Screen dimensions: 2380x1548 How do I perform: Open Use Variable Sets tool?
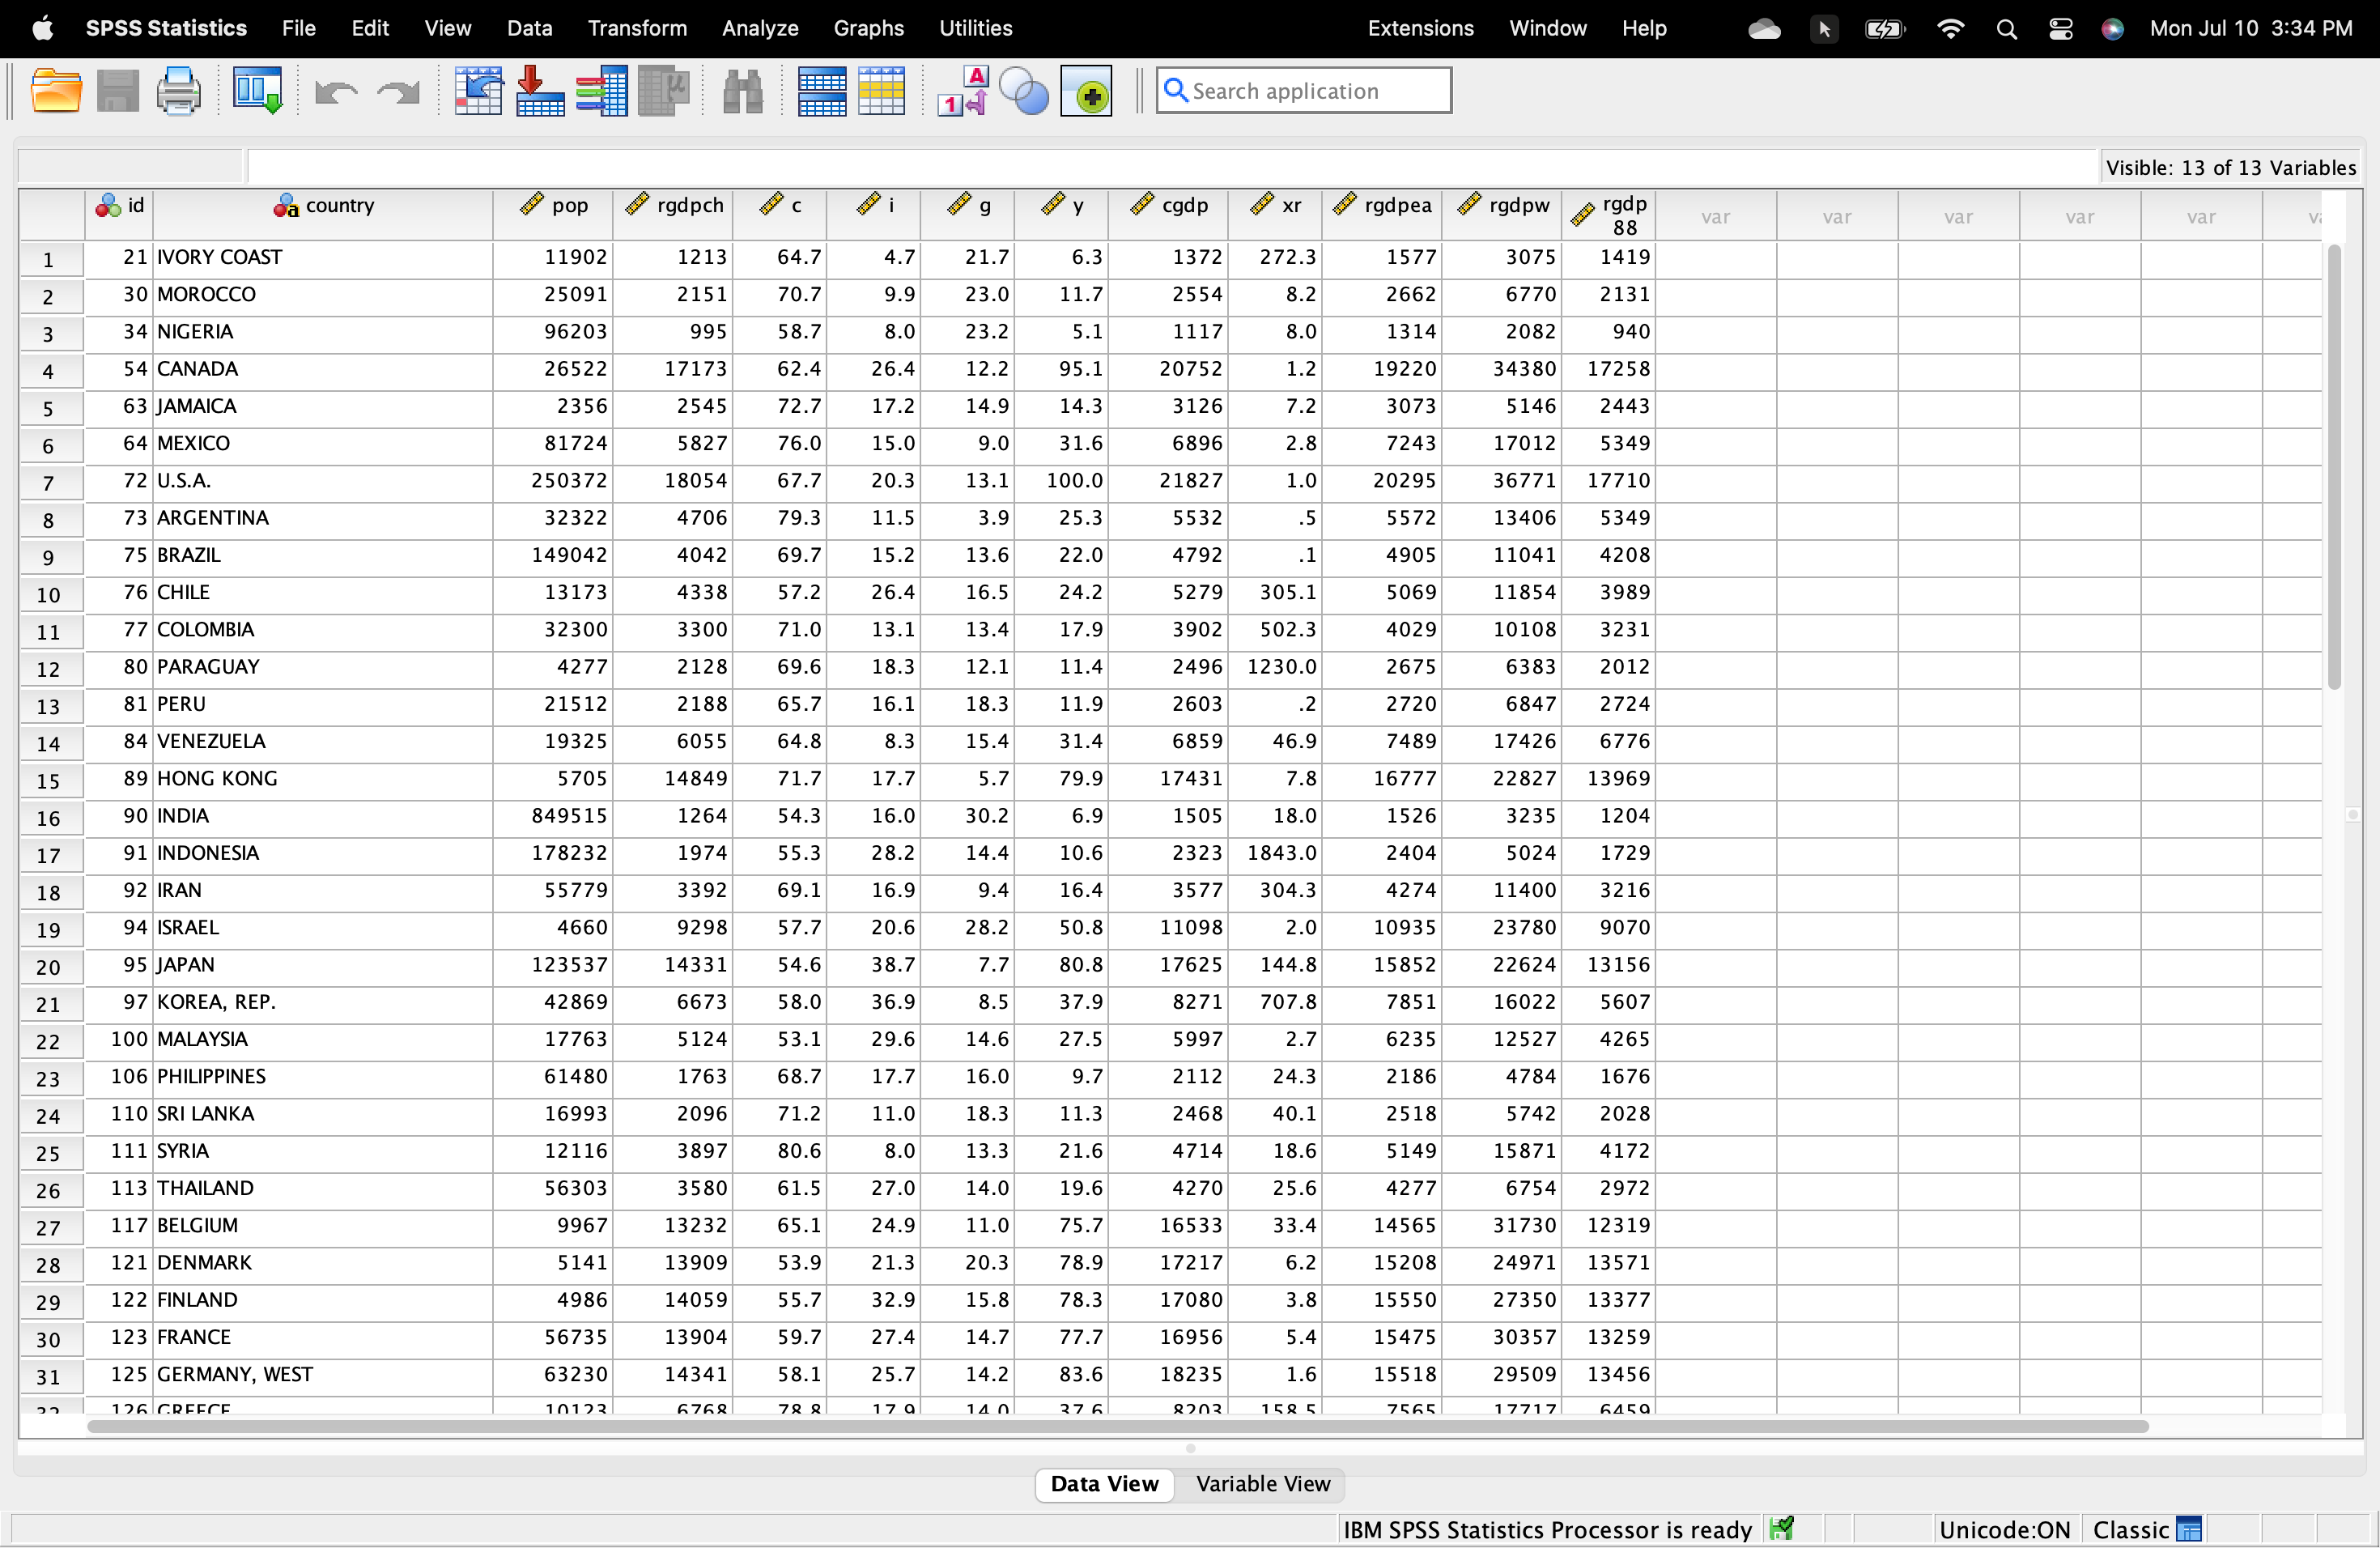coord(1023,90)
